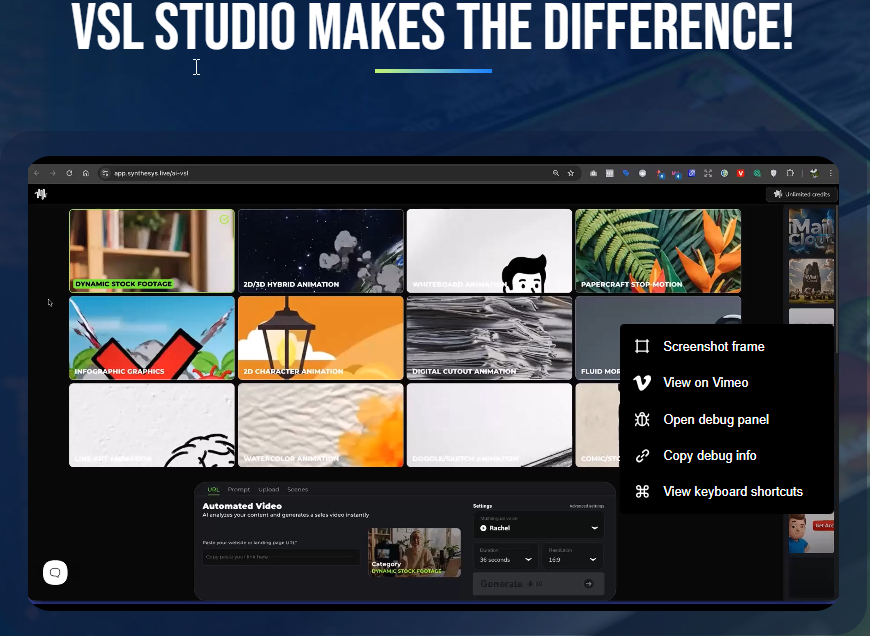Viewport: 870px width, 636px height.
Task: Click the arrow icon on Generate button
Action: 589,584
